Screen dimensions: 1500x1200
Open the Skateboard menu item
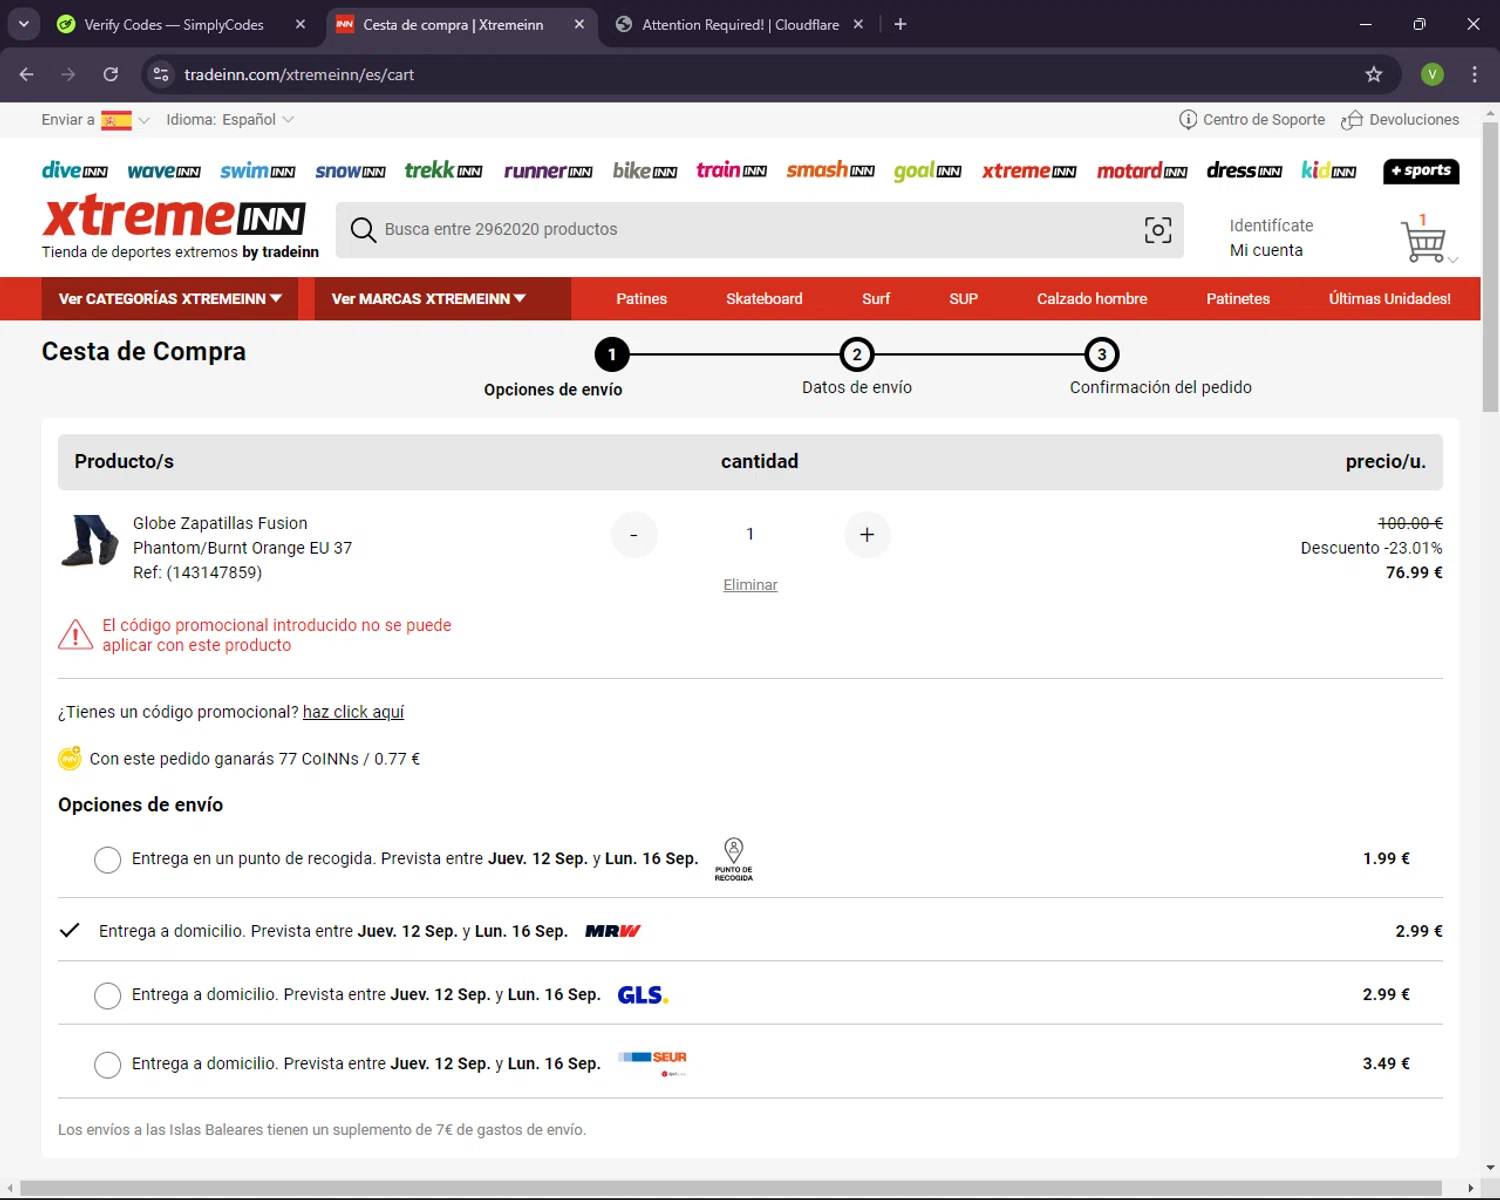tap(764, 299)
